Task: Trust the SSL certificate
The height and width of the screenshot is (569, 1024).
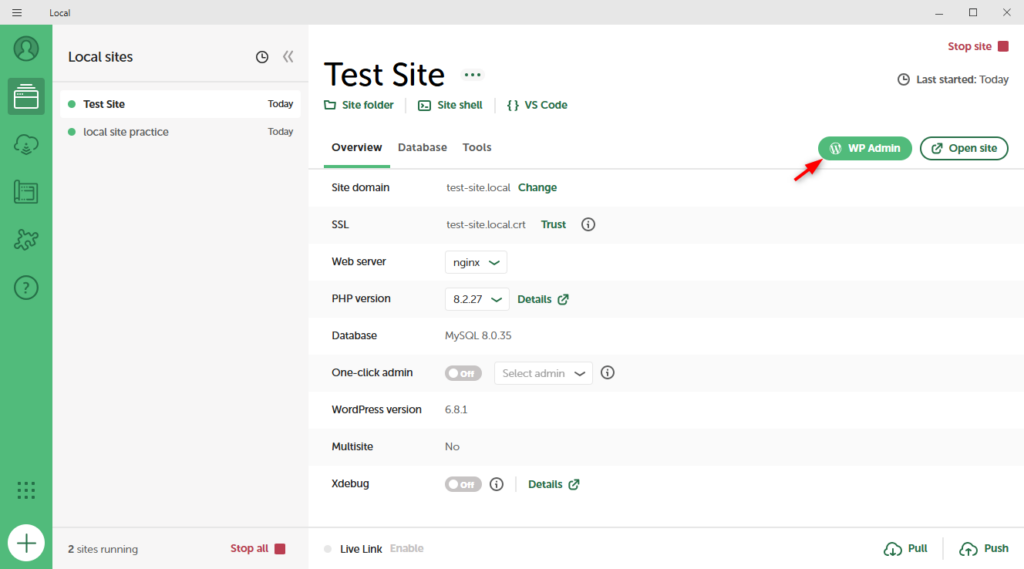Action: (553, 225)
